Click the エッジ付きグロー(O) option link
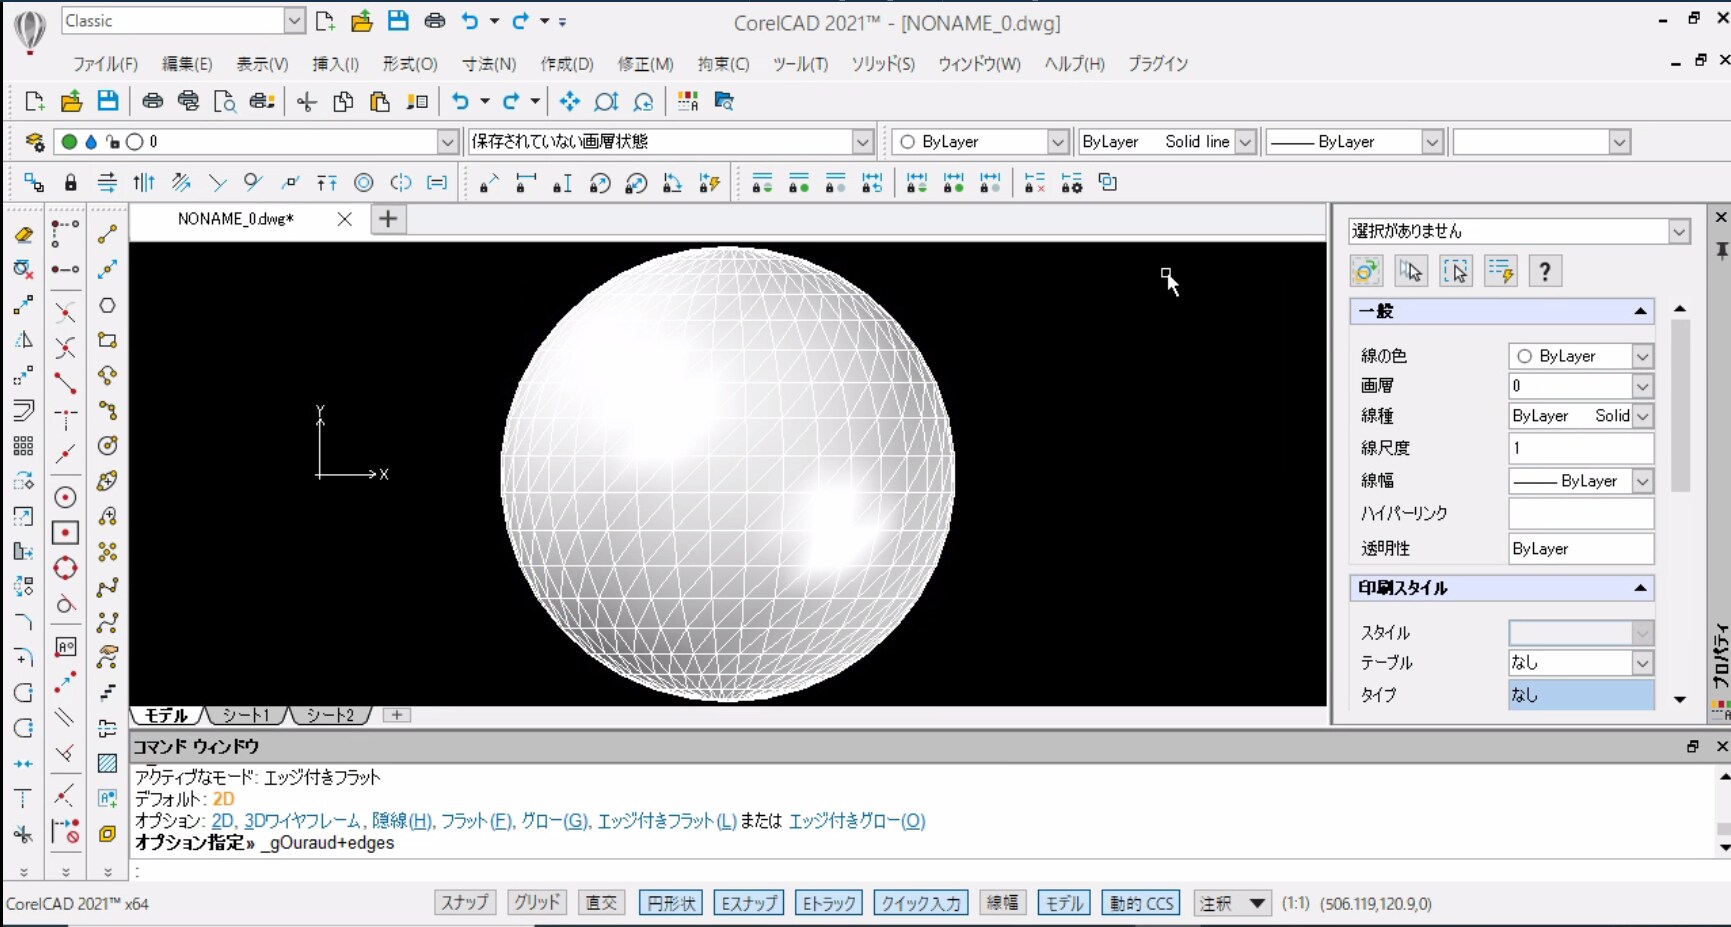 click(x=856, y=821)
